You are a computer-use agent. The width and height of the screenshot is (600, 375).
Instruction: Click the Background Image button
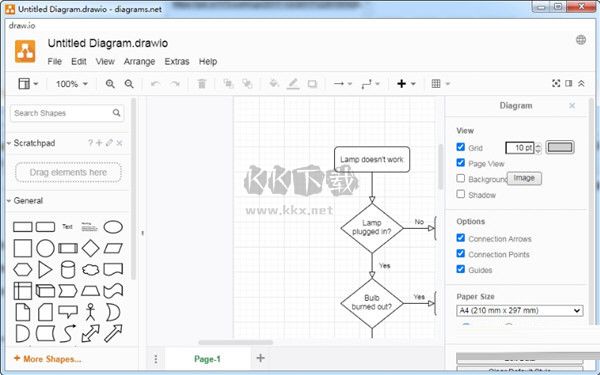(x=524, y=178)
